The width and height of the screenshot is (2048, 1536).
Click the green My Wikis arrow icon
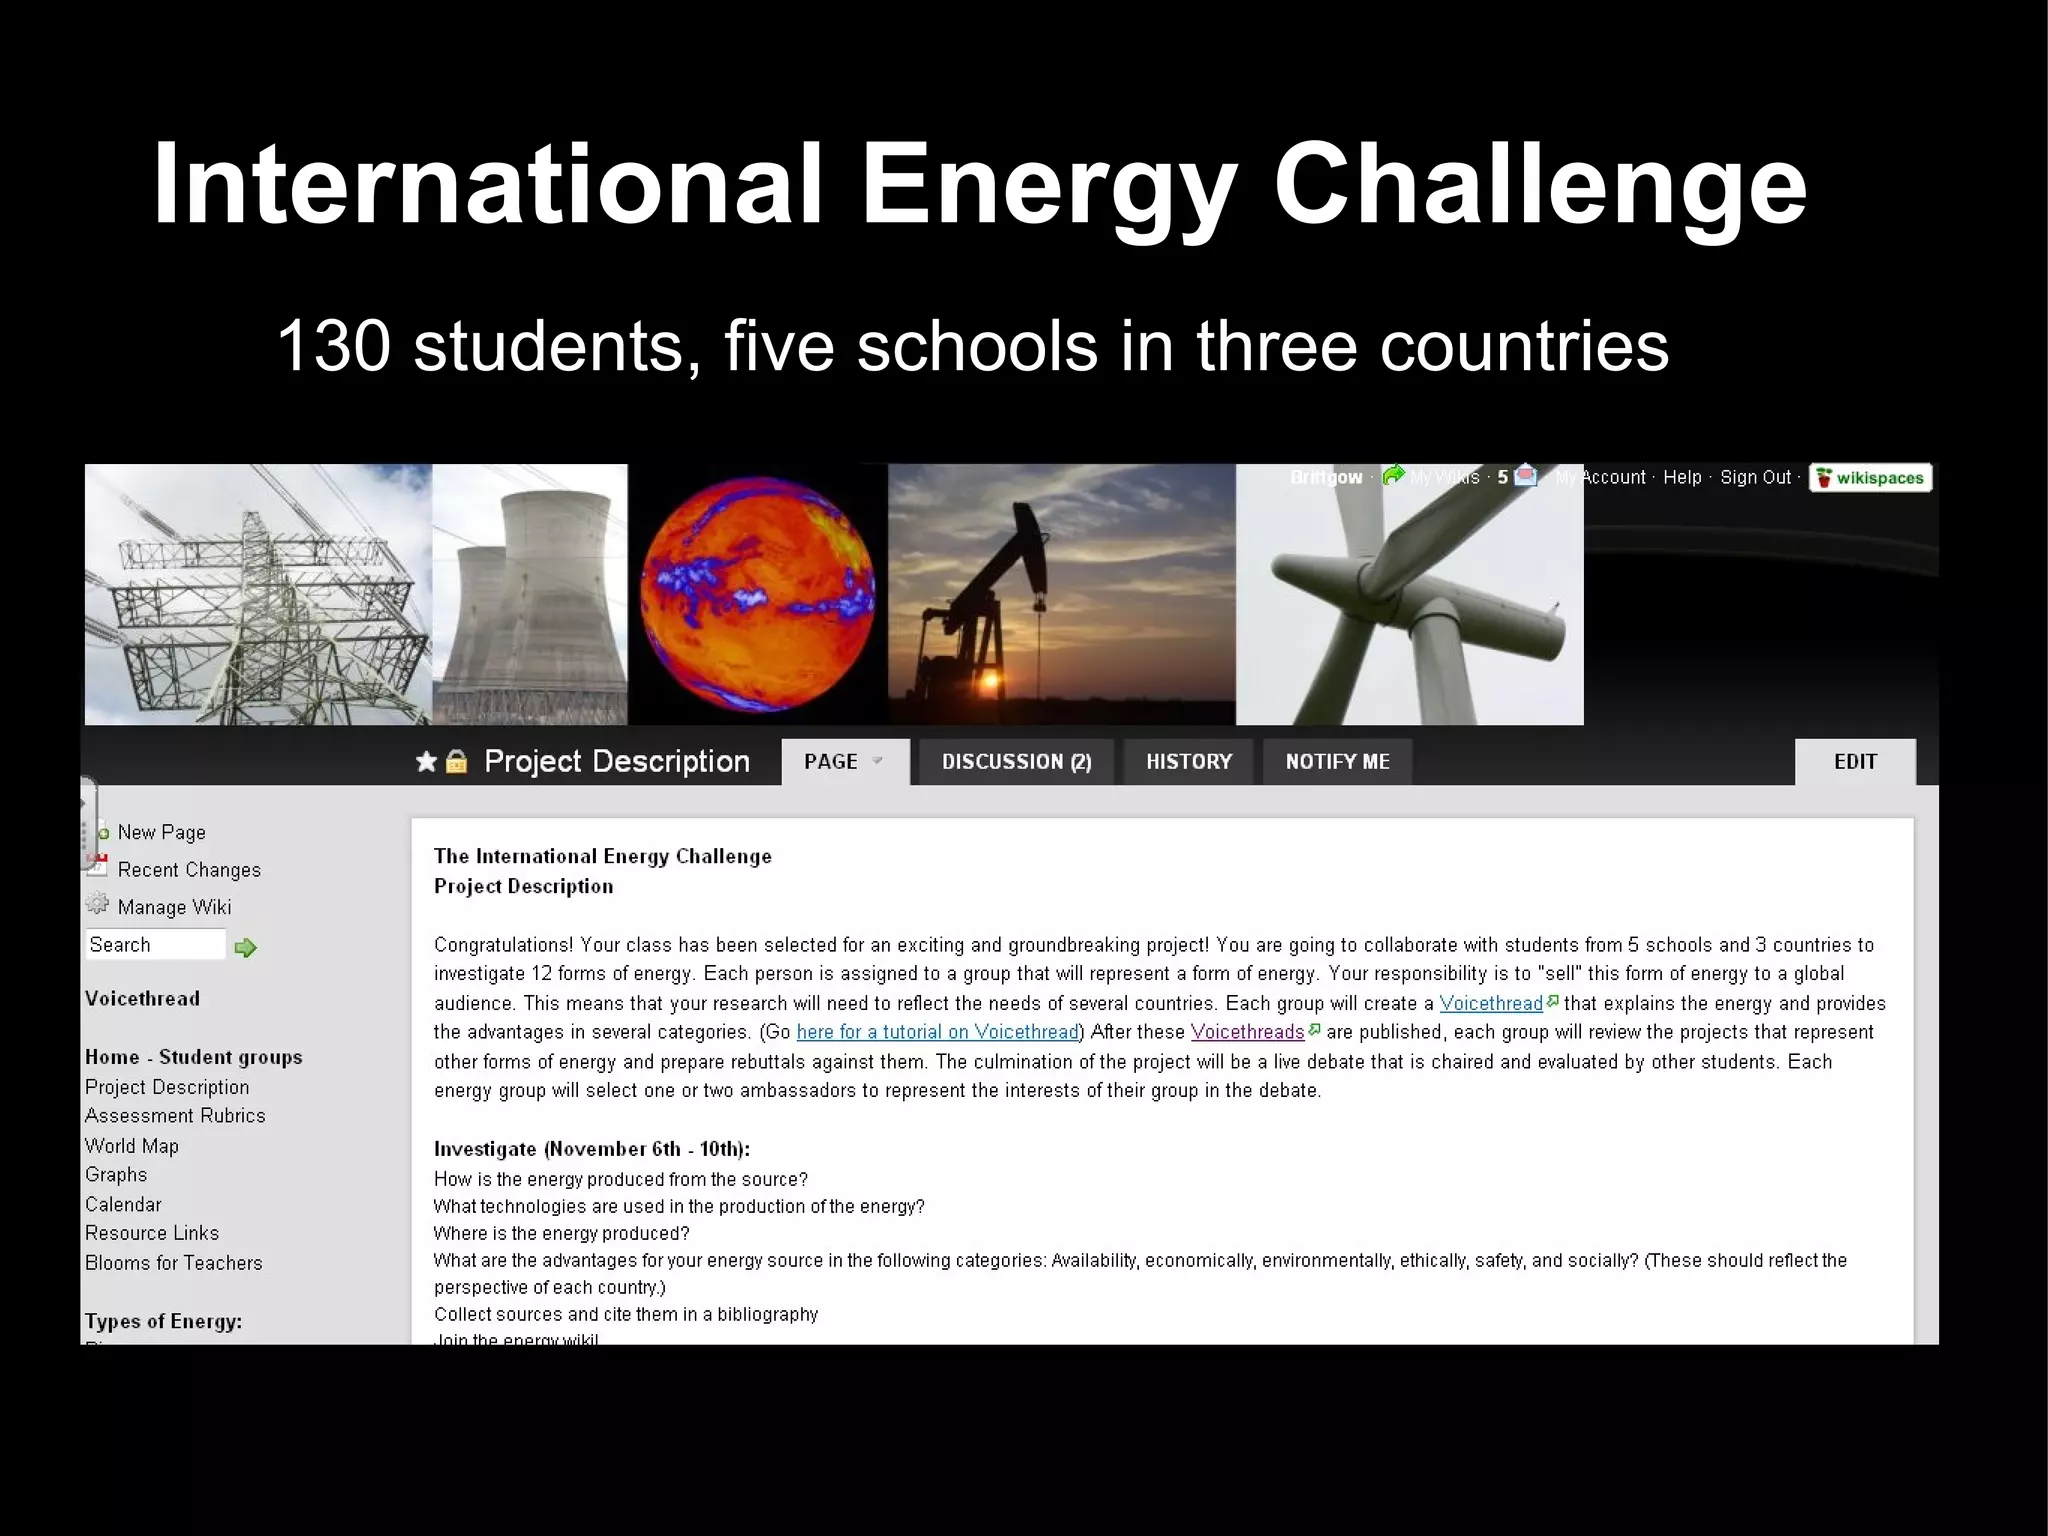1393,476
